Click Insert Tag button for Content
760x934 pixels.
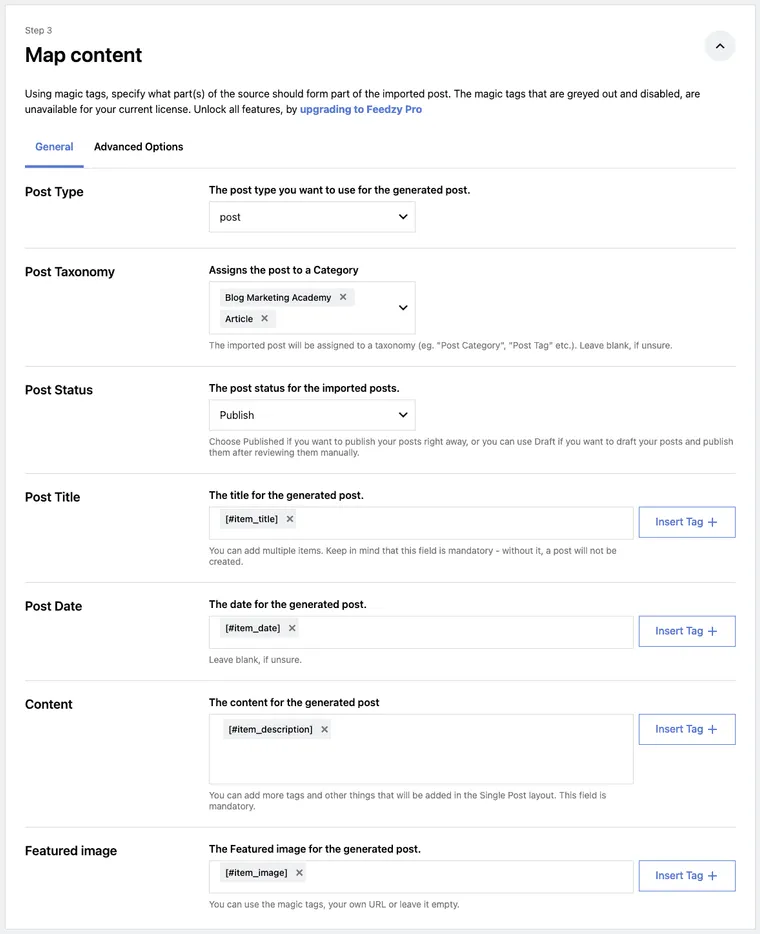pyautogui.click(x=687, y=729)
